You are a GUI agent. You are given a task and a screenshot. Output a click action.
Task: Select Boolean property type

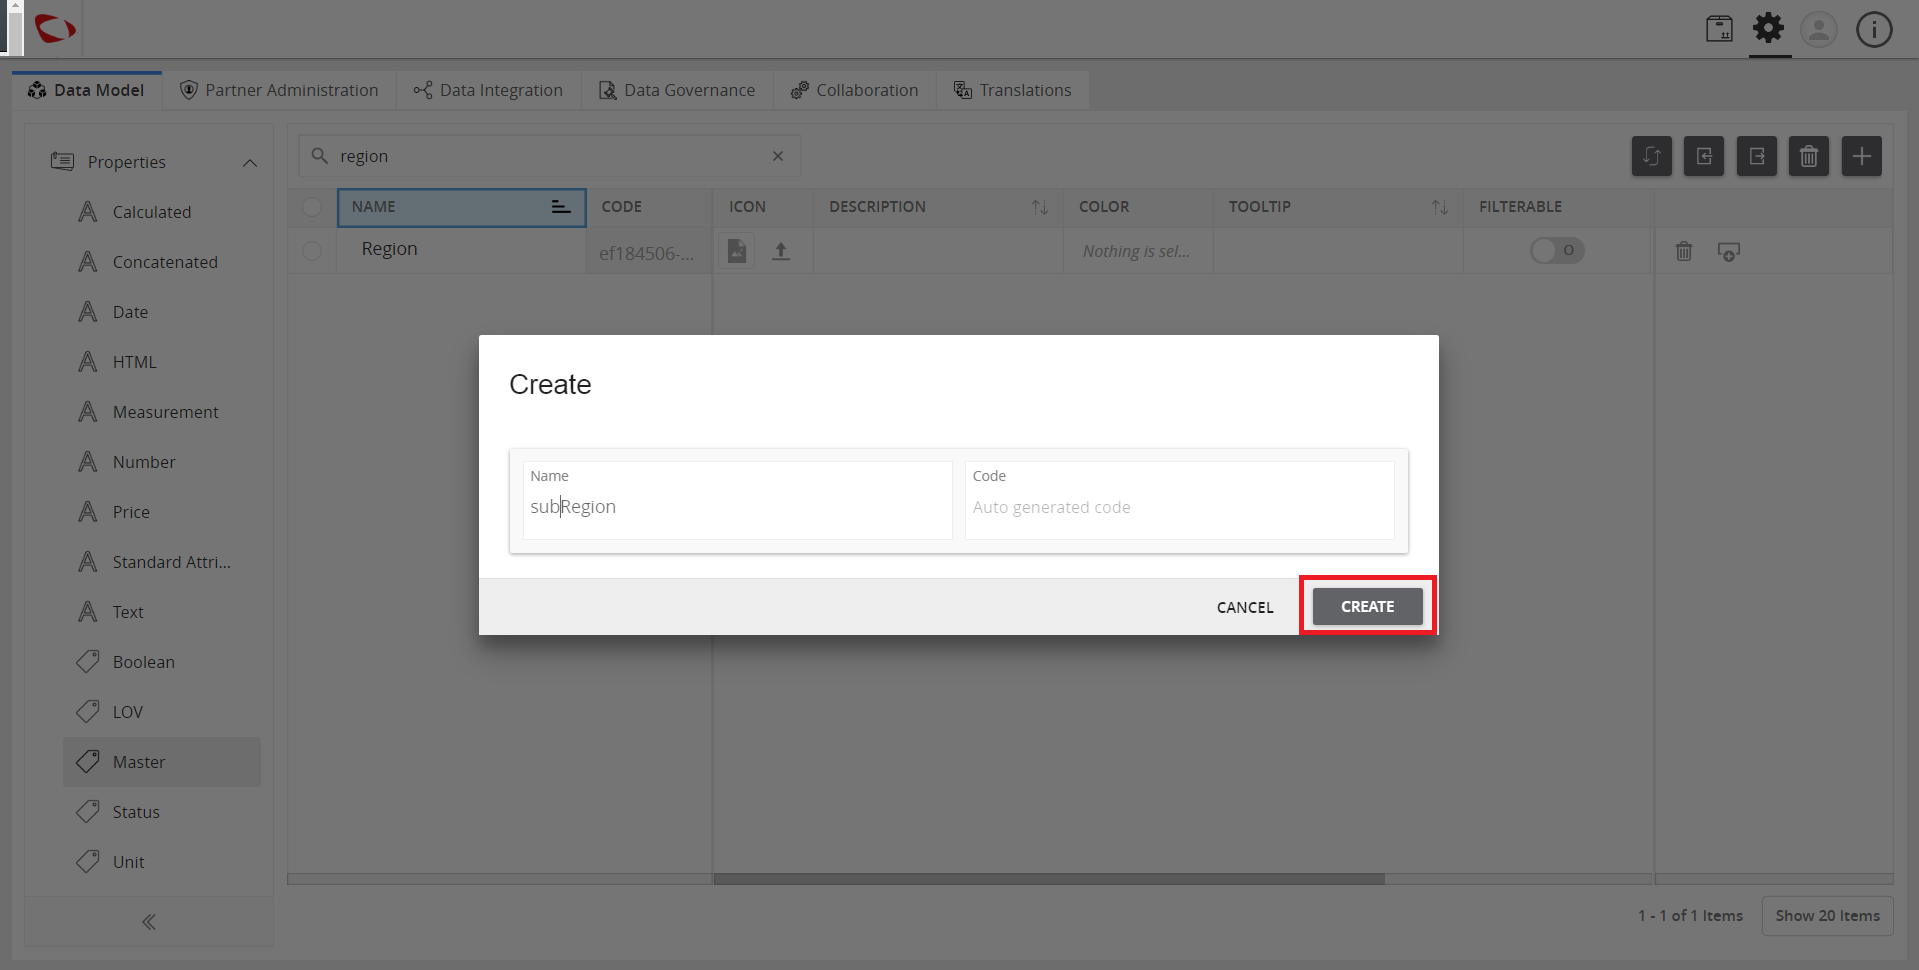pos(161,662)
